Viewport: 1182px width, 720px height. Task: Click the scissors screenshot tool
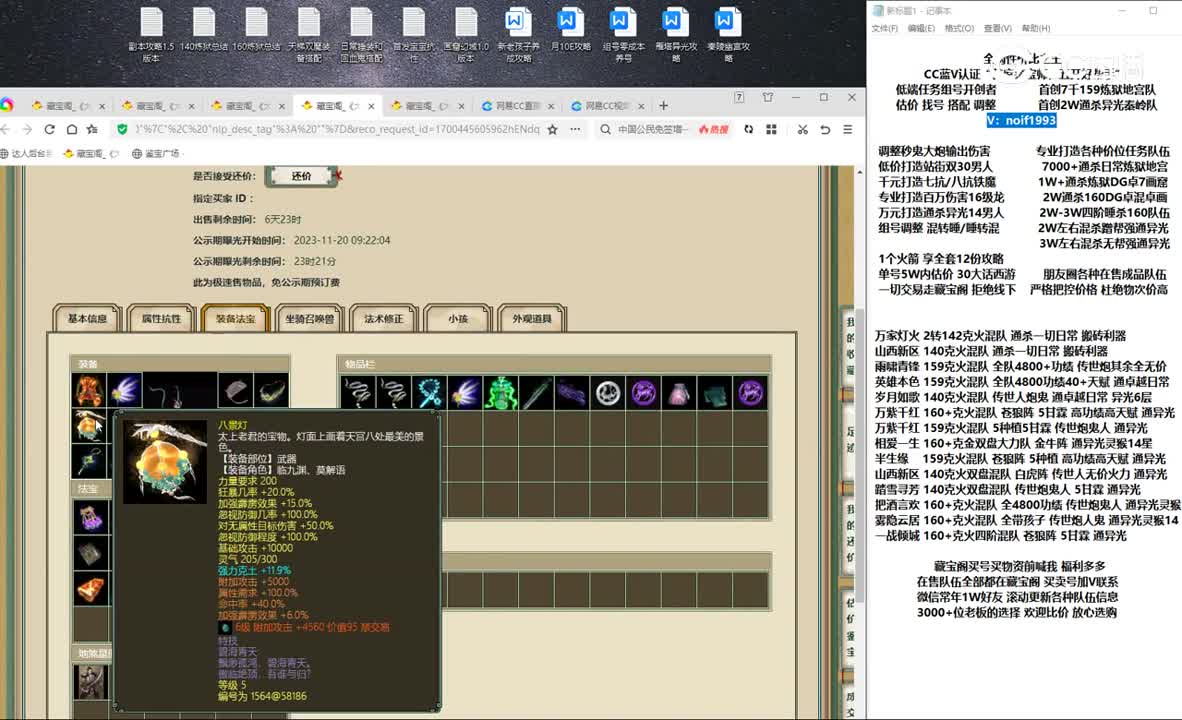point(803,129)
